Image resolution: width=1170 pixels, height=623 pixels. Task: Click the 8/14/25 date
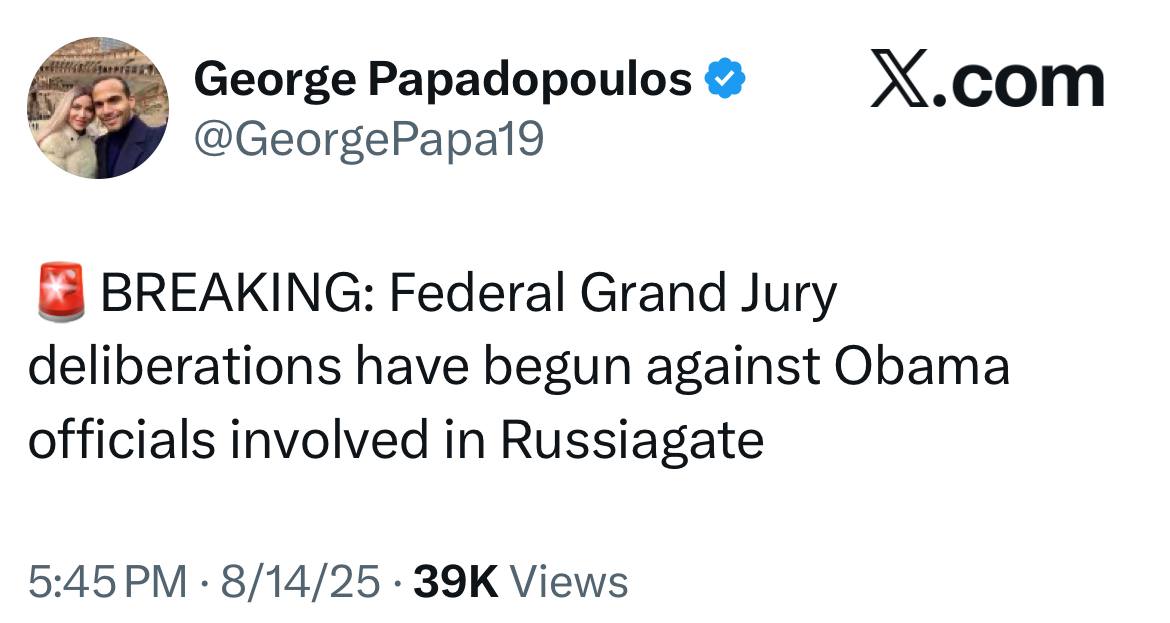[x=300, y=581]
